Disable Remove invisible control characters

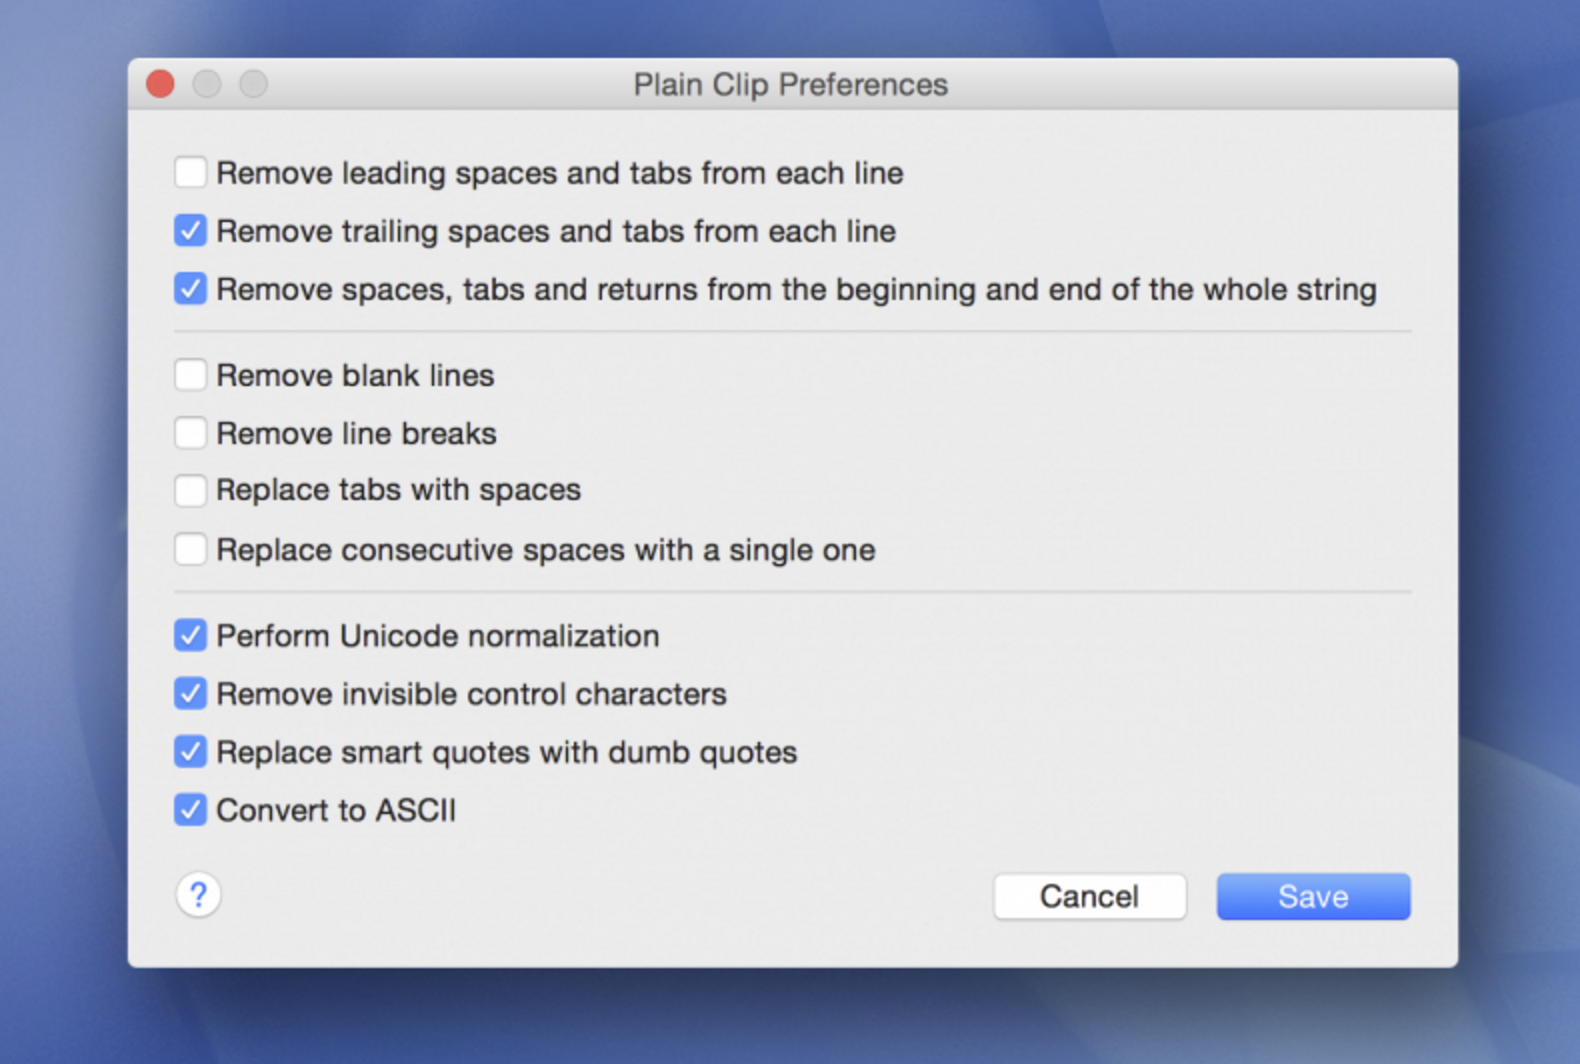(190, 693)
